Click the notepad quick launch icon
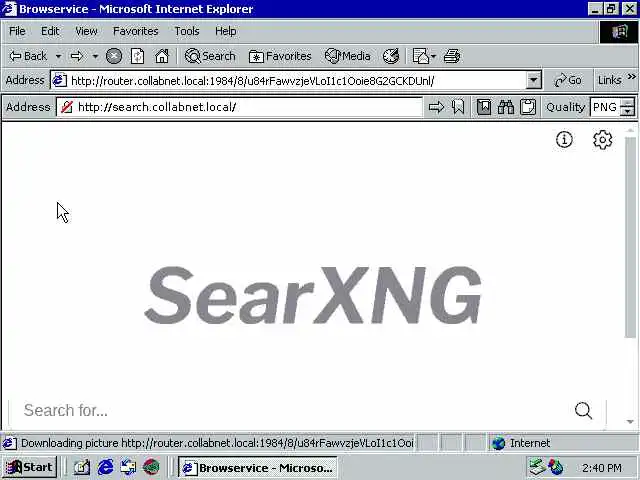This screenshot has height=480, width=640. 82,467
